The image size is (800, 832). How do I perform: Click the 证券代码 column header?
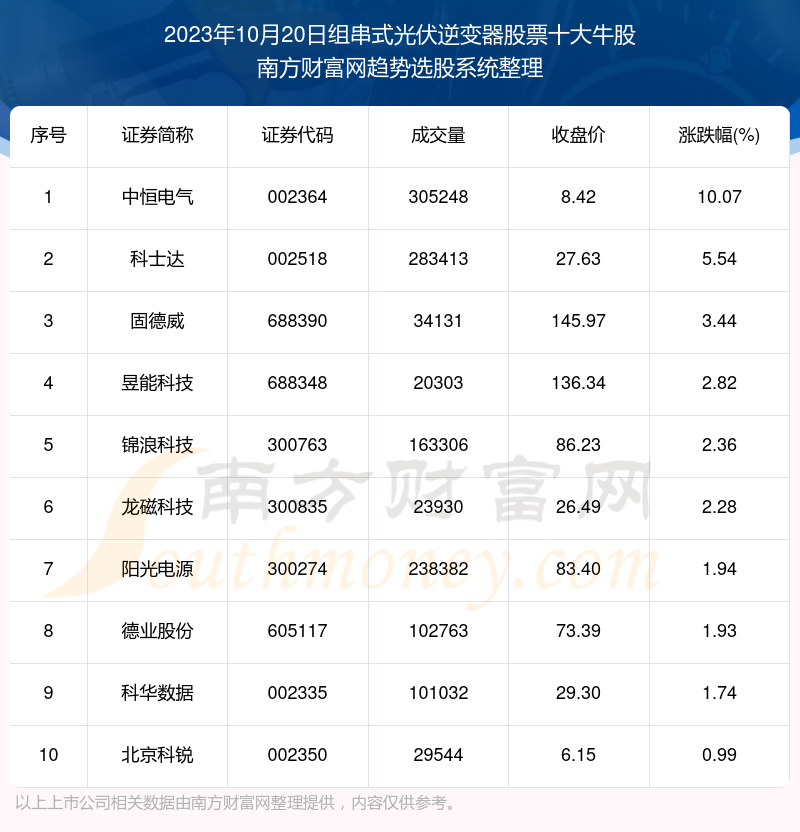[x=298, y=135]
